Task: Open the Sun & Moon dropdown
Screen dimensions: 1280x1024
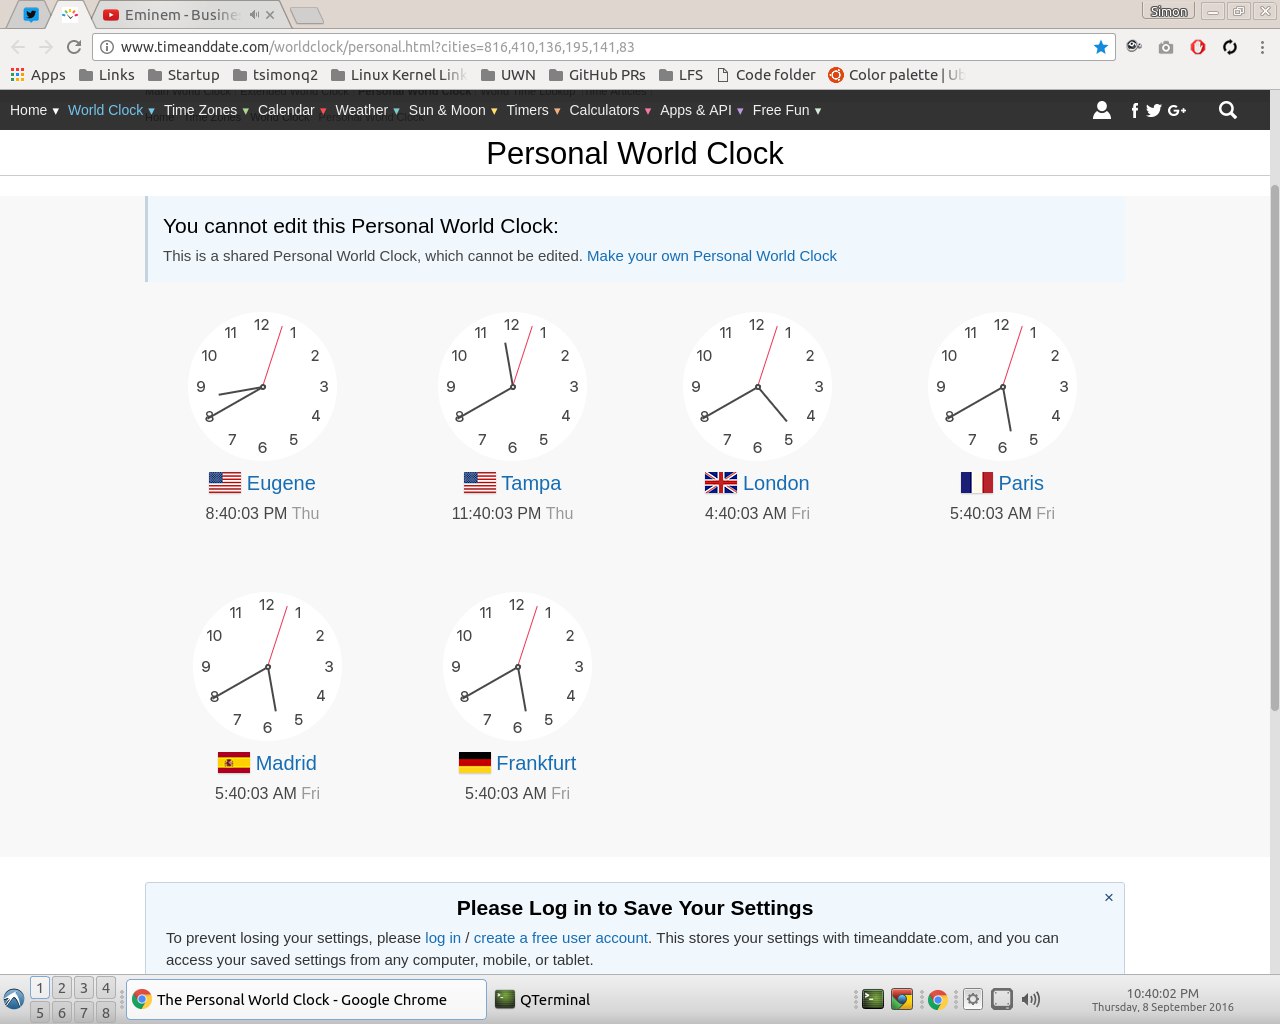Action: (x=452, y=110)
